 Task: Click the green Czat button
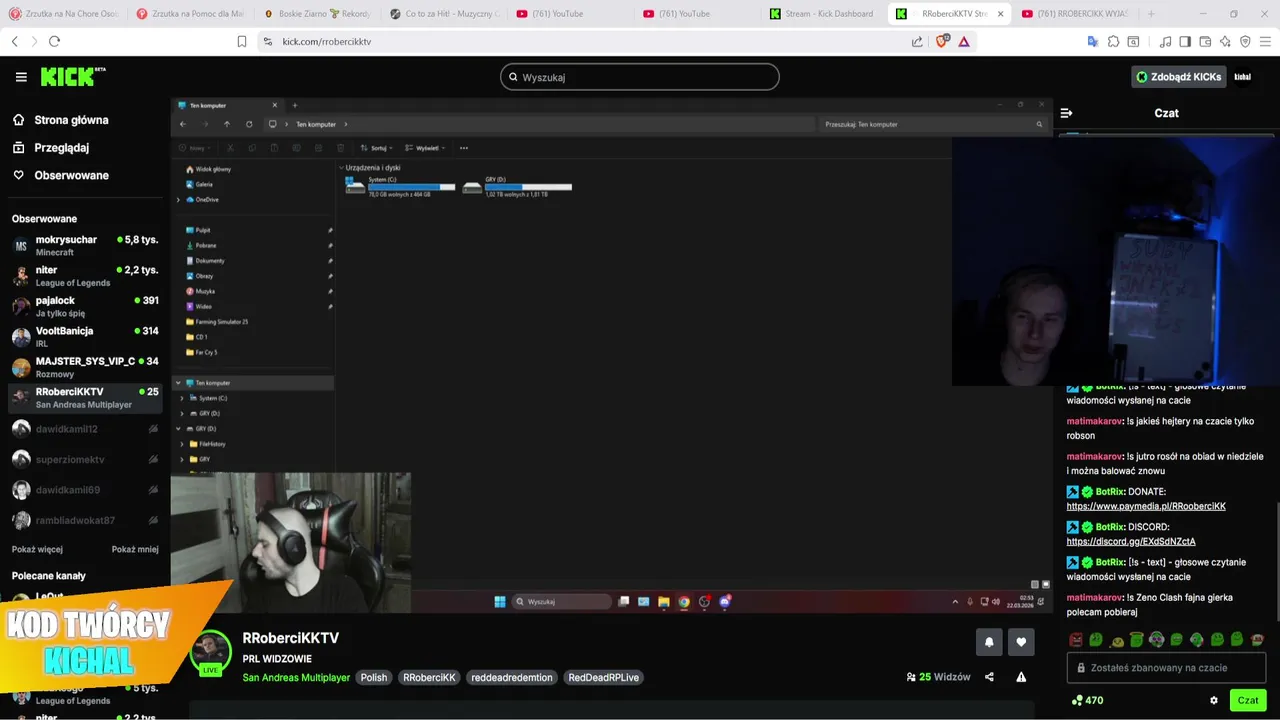pos(1248,700)
